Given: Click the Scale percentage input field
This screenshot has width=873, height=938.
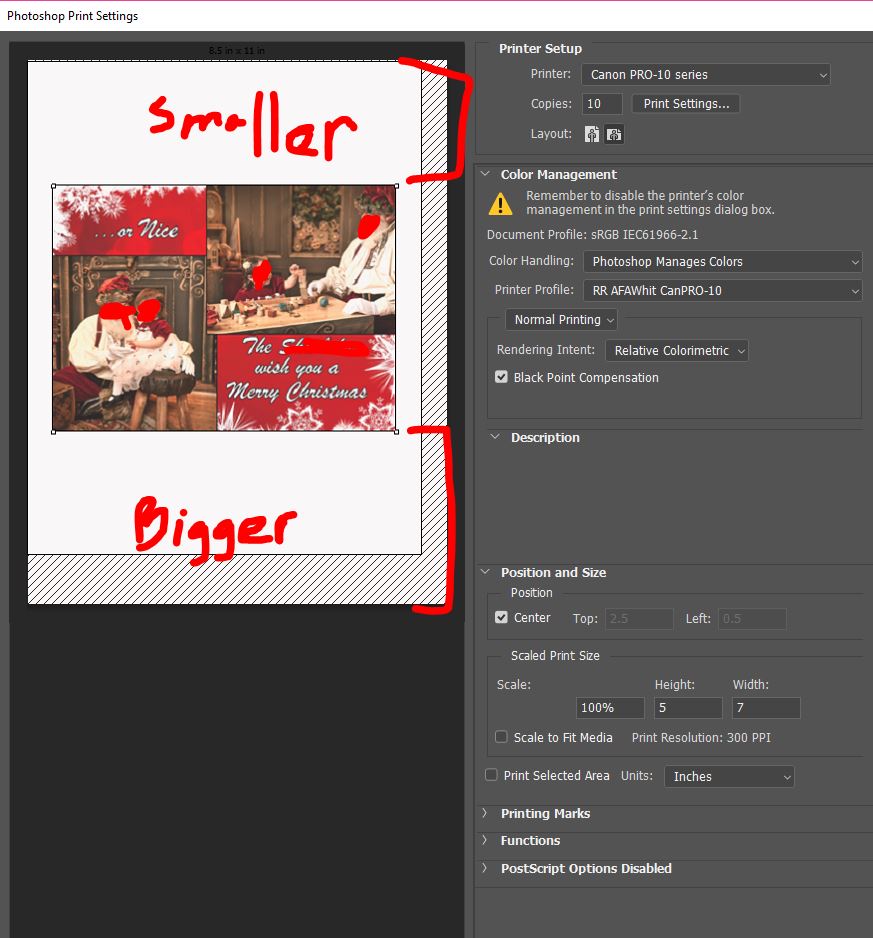Looking at the screenshot, I should (x=610, y=708).
